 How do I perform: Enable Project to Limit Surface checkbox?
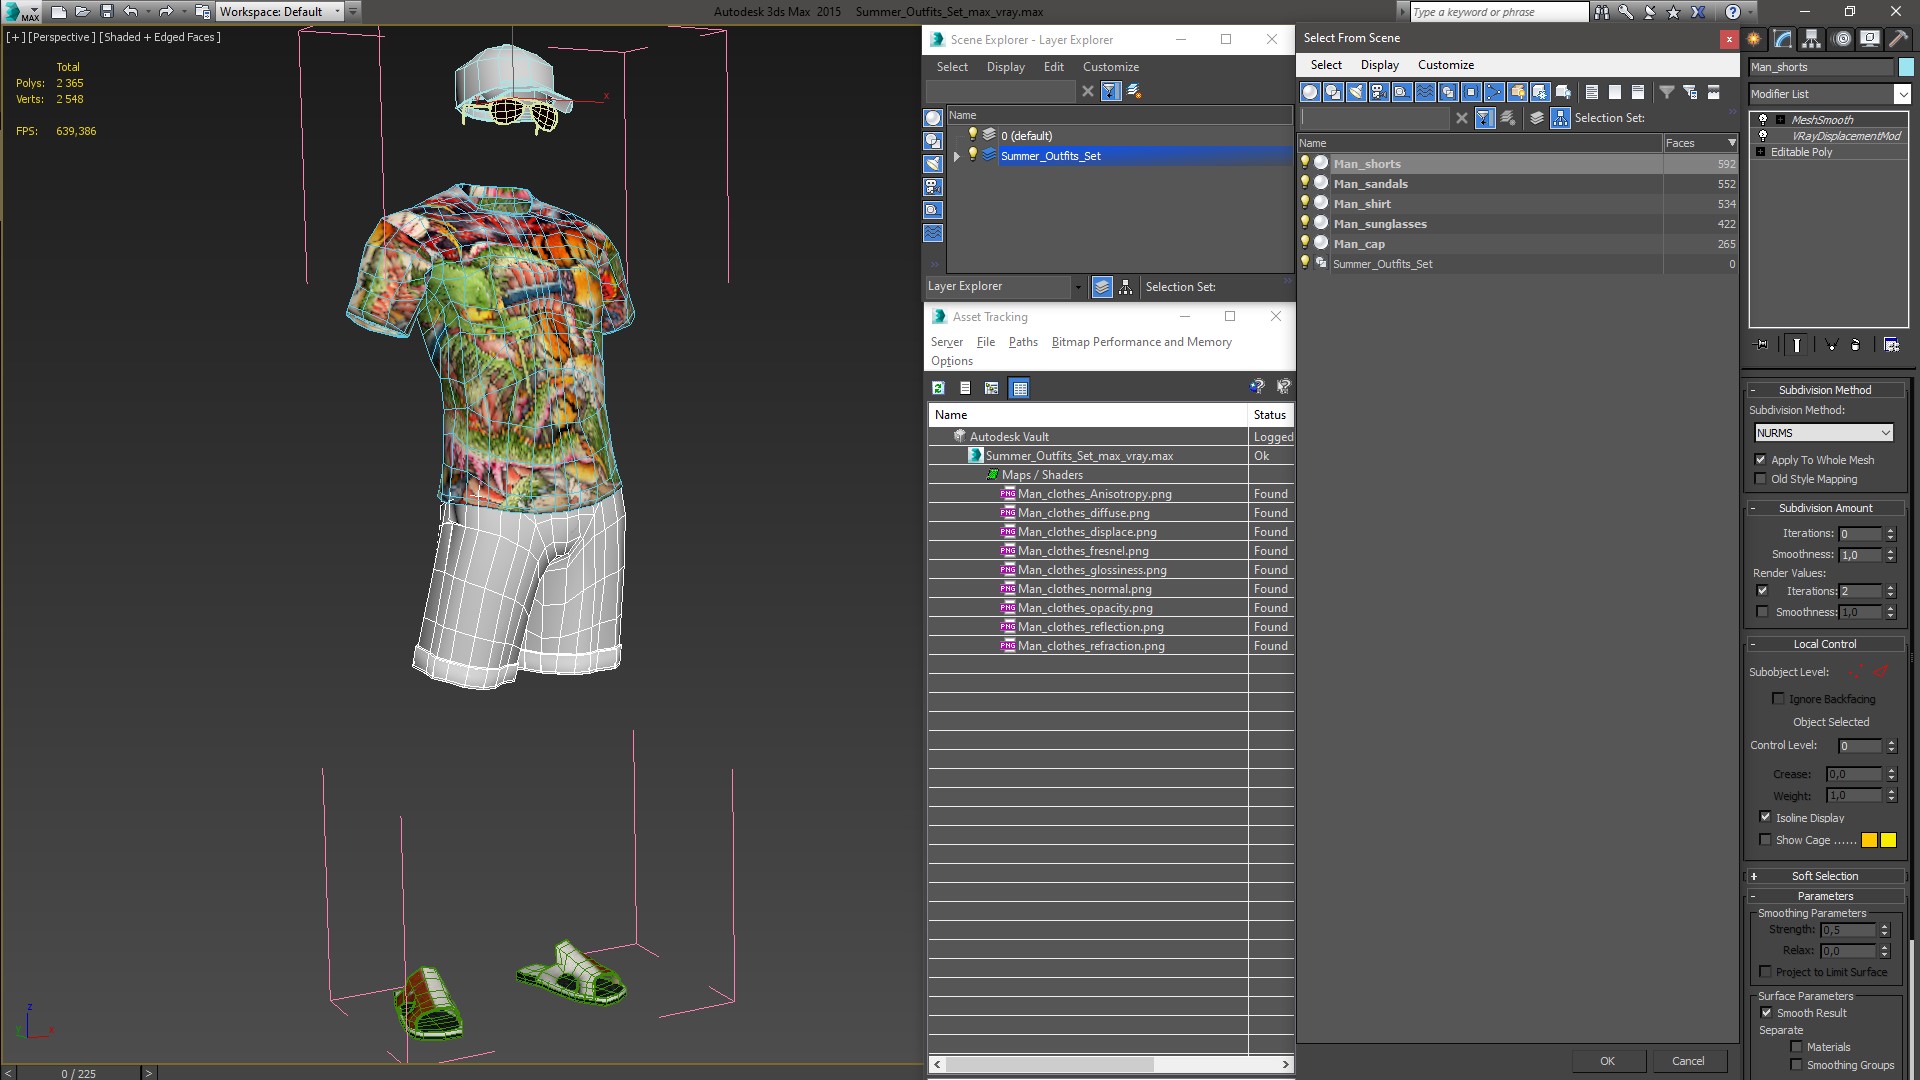[x=1766, y=972]
